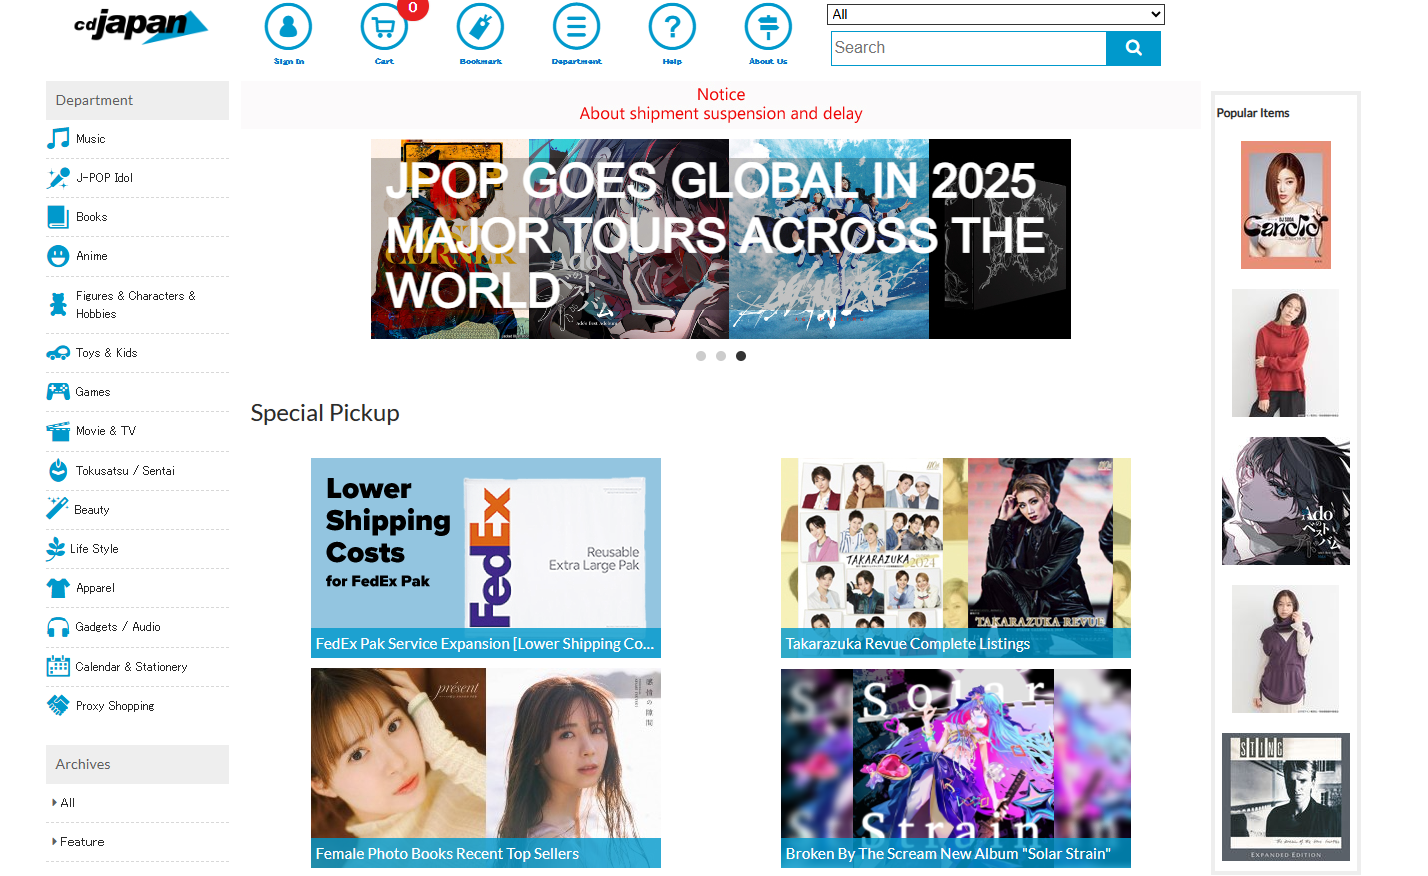This screenshot has height=876, width=1428.
Task: Click the Tokusatsu / Sentai mask icon
Action: click(59, 471)
